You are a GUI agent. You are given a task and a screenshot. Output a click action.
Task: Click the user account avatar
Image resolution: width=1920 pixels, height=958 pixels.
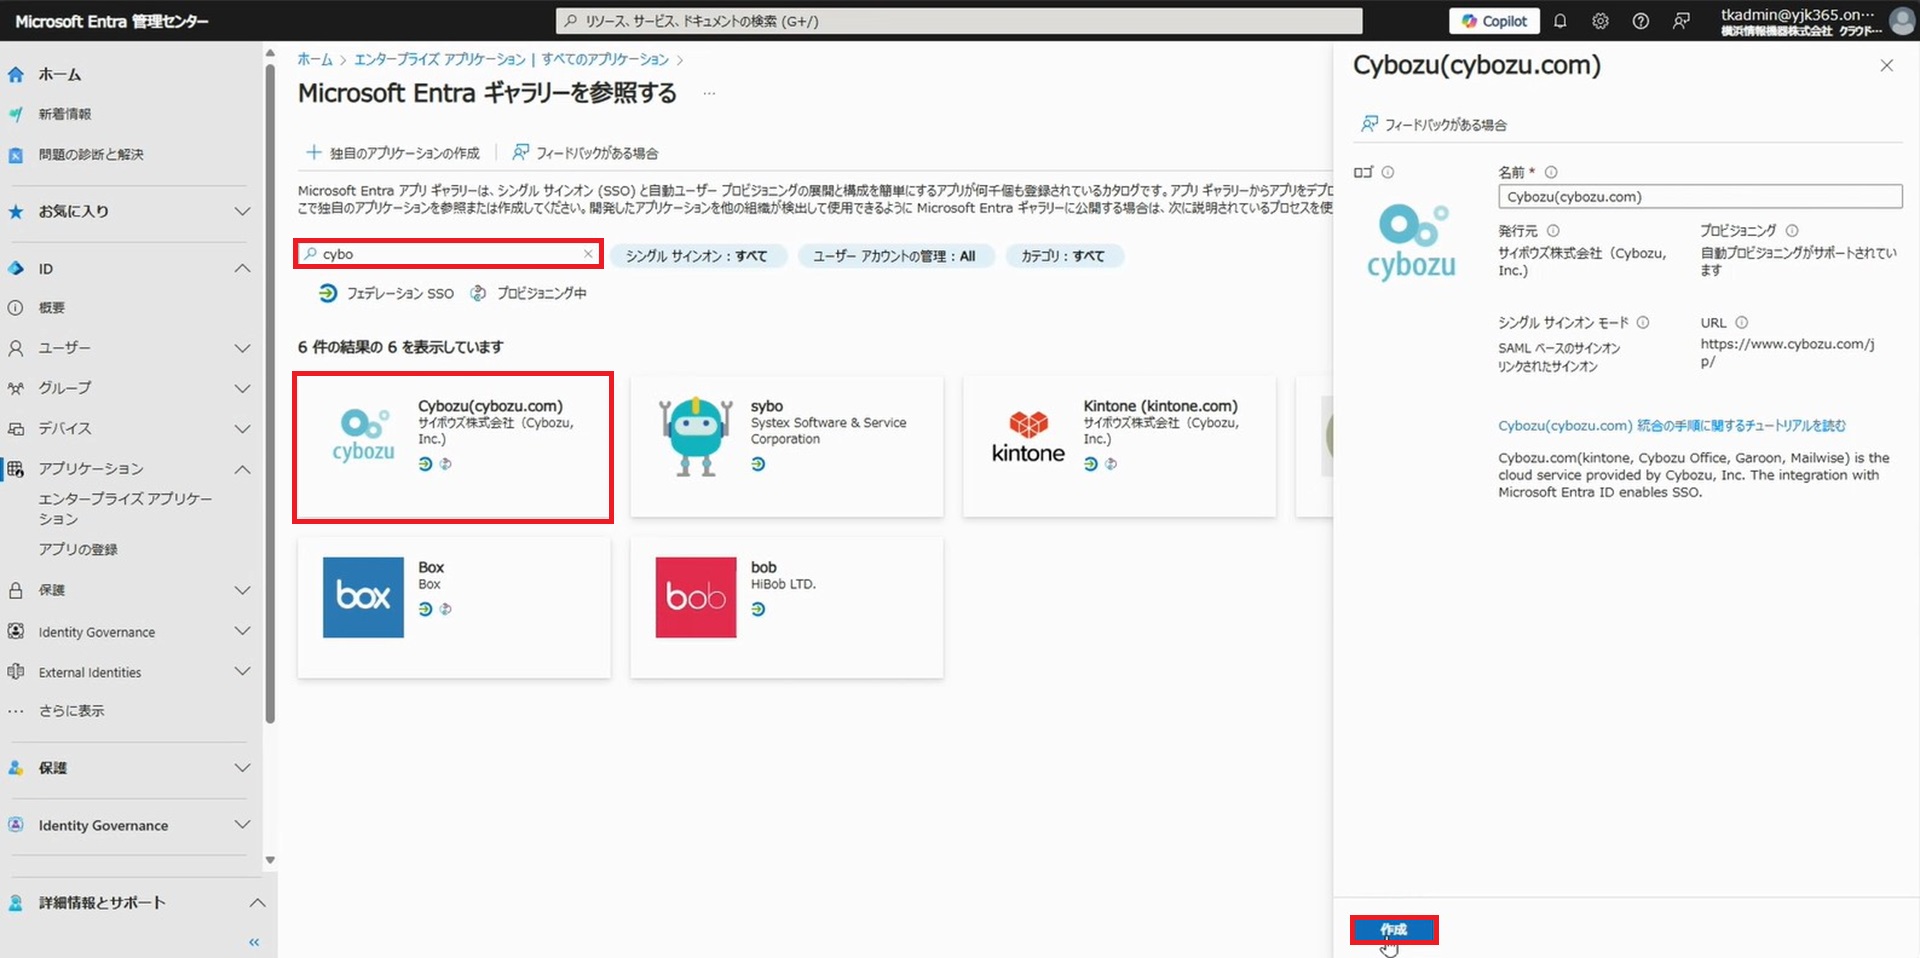click(x=1901, y=20)
